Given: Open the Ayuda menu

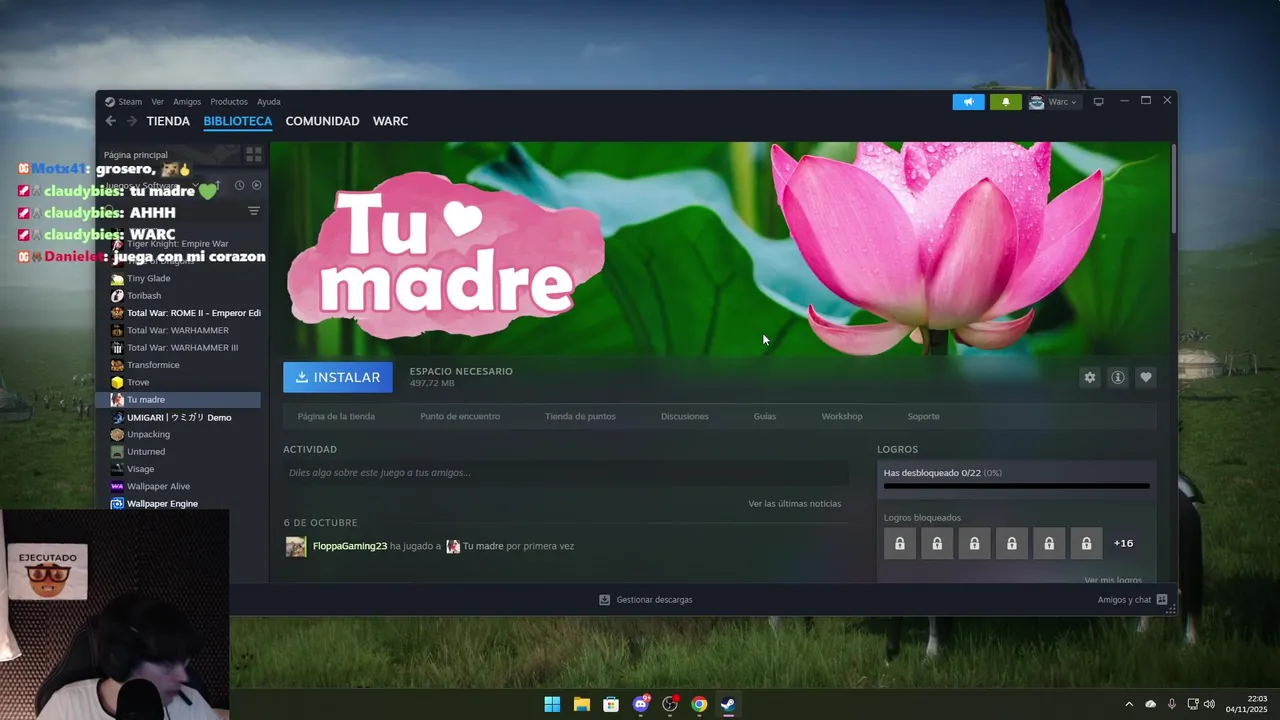Looking at the screenshot, I should click(x=269, y=102).
